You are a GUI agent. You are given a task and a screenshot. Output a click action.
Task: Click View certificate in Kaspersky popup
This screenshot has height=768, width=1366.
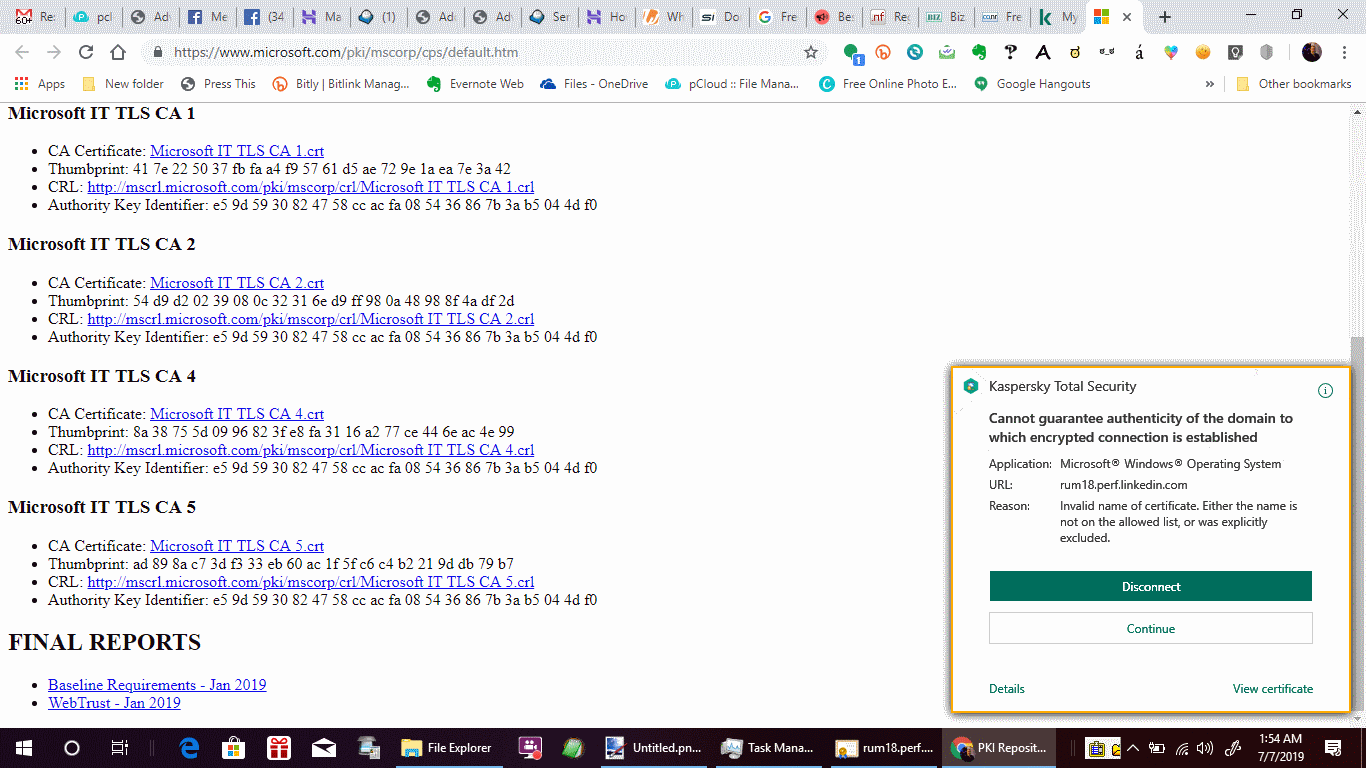[x=1273, y=689]
